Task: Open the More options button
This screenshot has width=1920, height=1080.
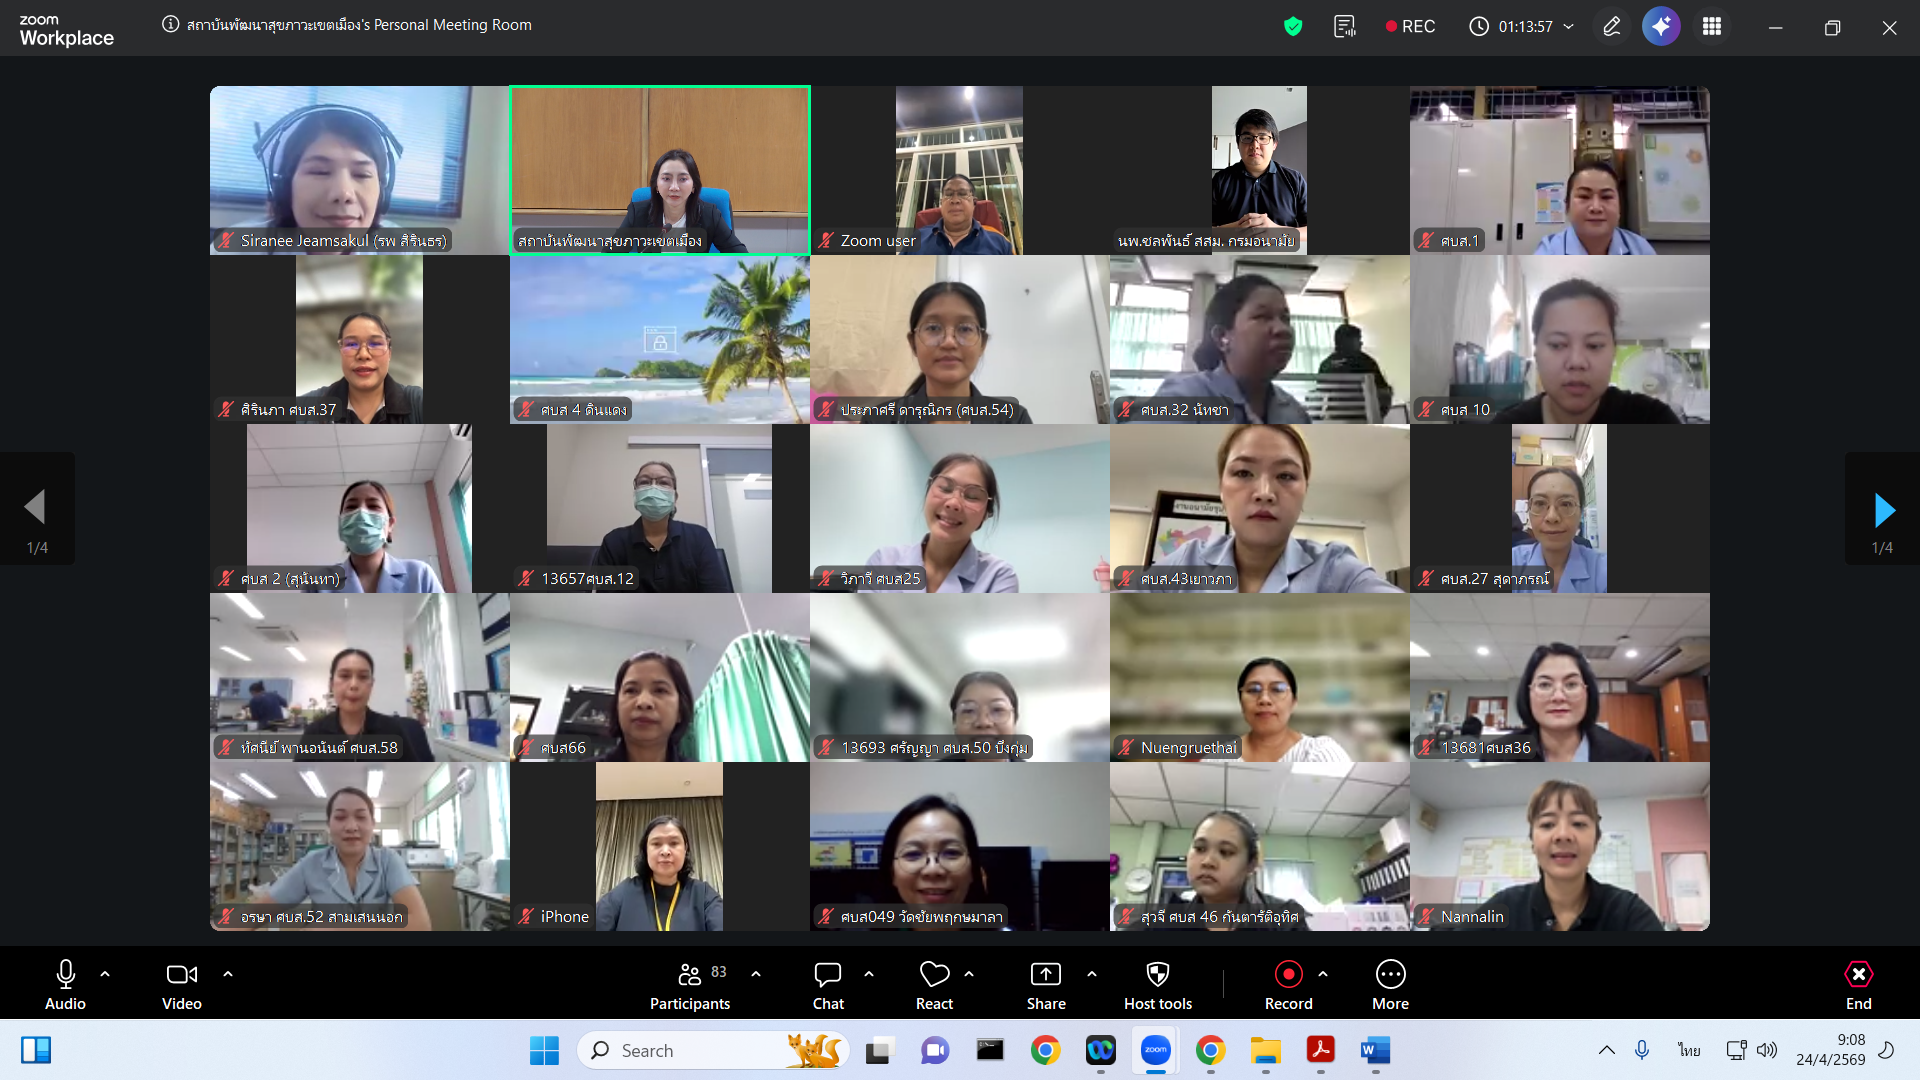Action: tap(1390, 975)
